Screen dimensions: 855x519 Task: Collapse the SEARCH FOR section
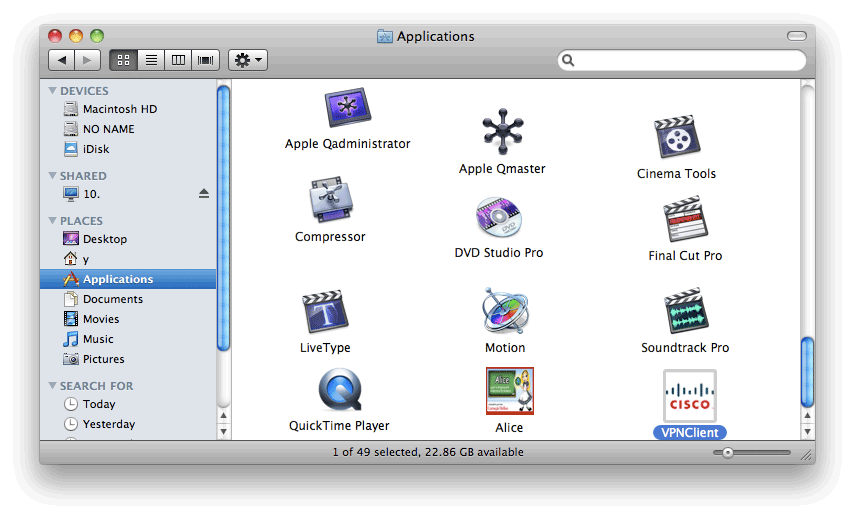52,385
